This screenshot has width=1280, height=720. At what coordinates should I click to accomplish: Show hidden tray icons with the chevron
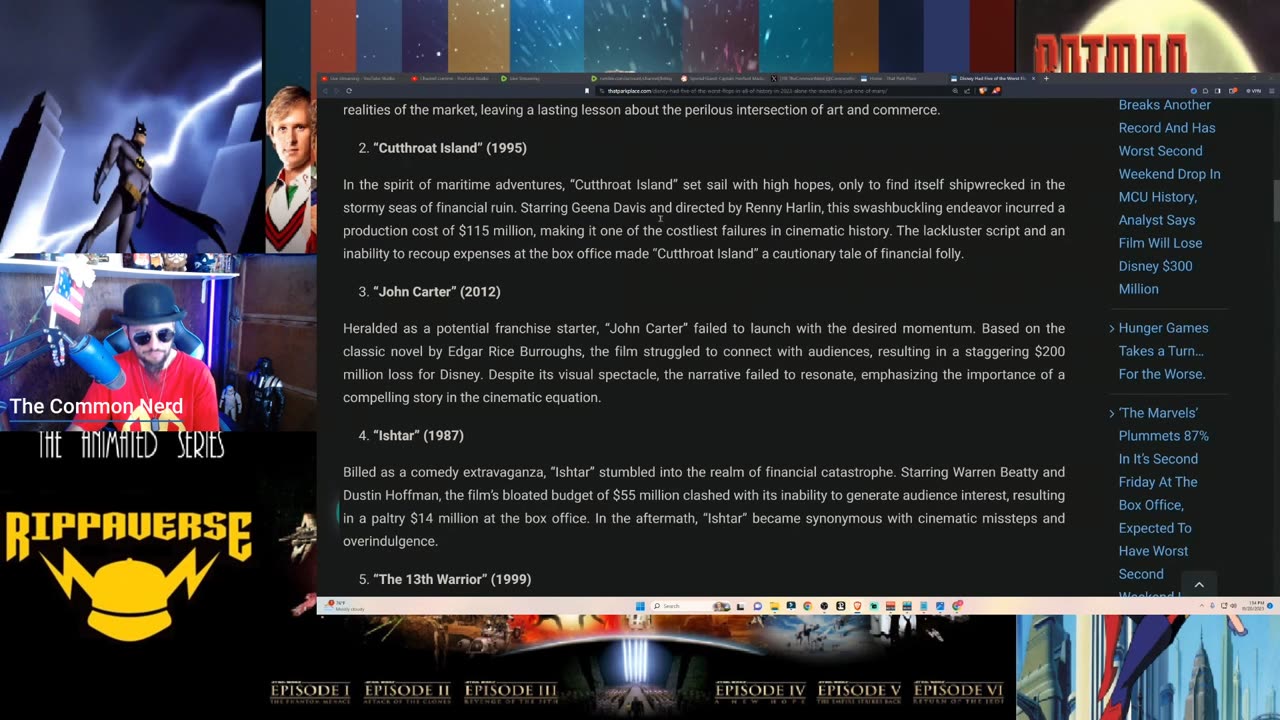coord(1202,606)
